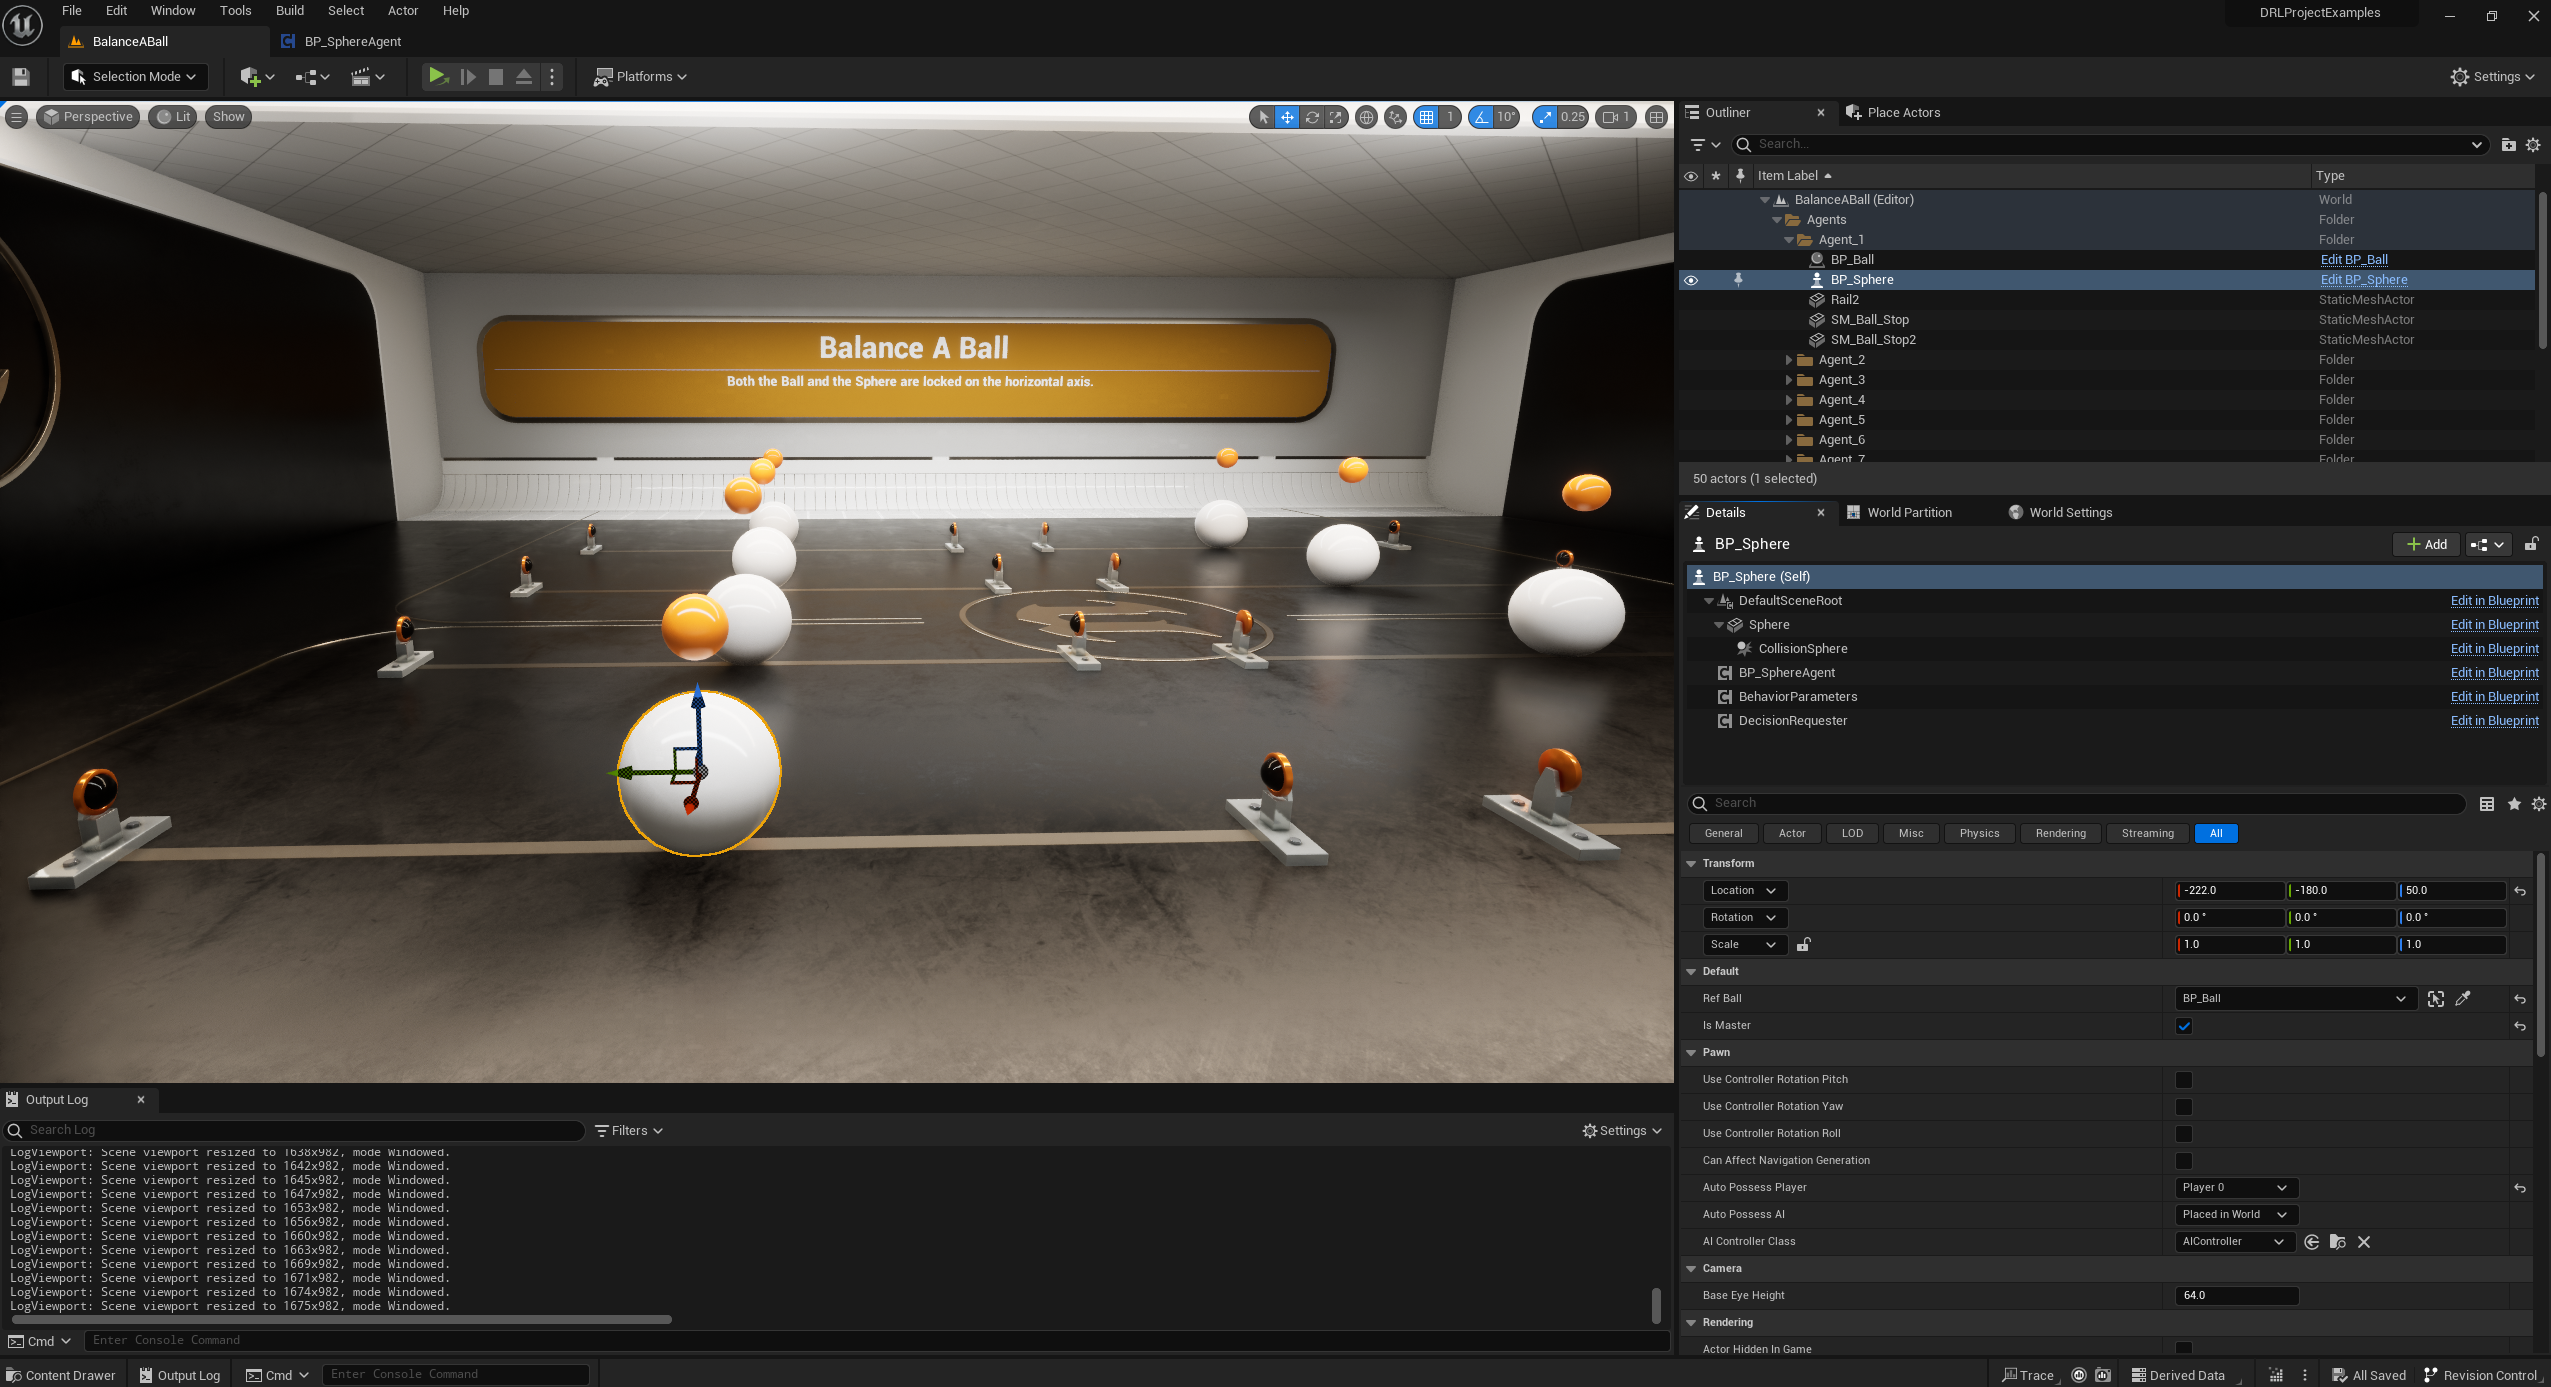Open the Lit view mode menu
Screen dimensions: 2551x1387
[174, 117]
